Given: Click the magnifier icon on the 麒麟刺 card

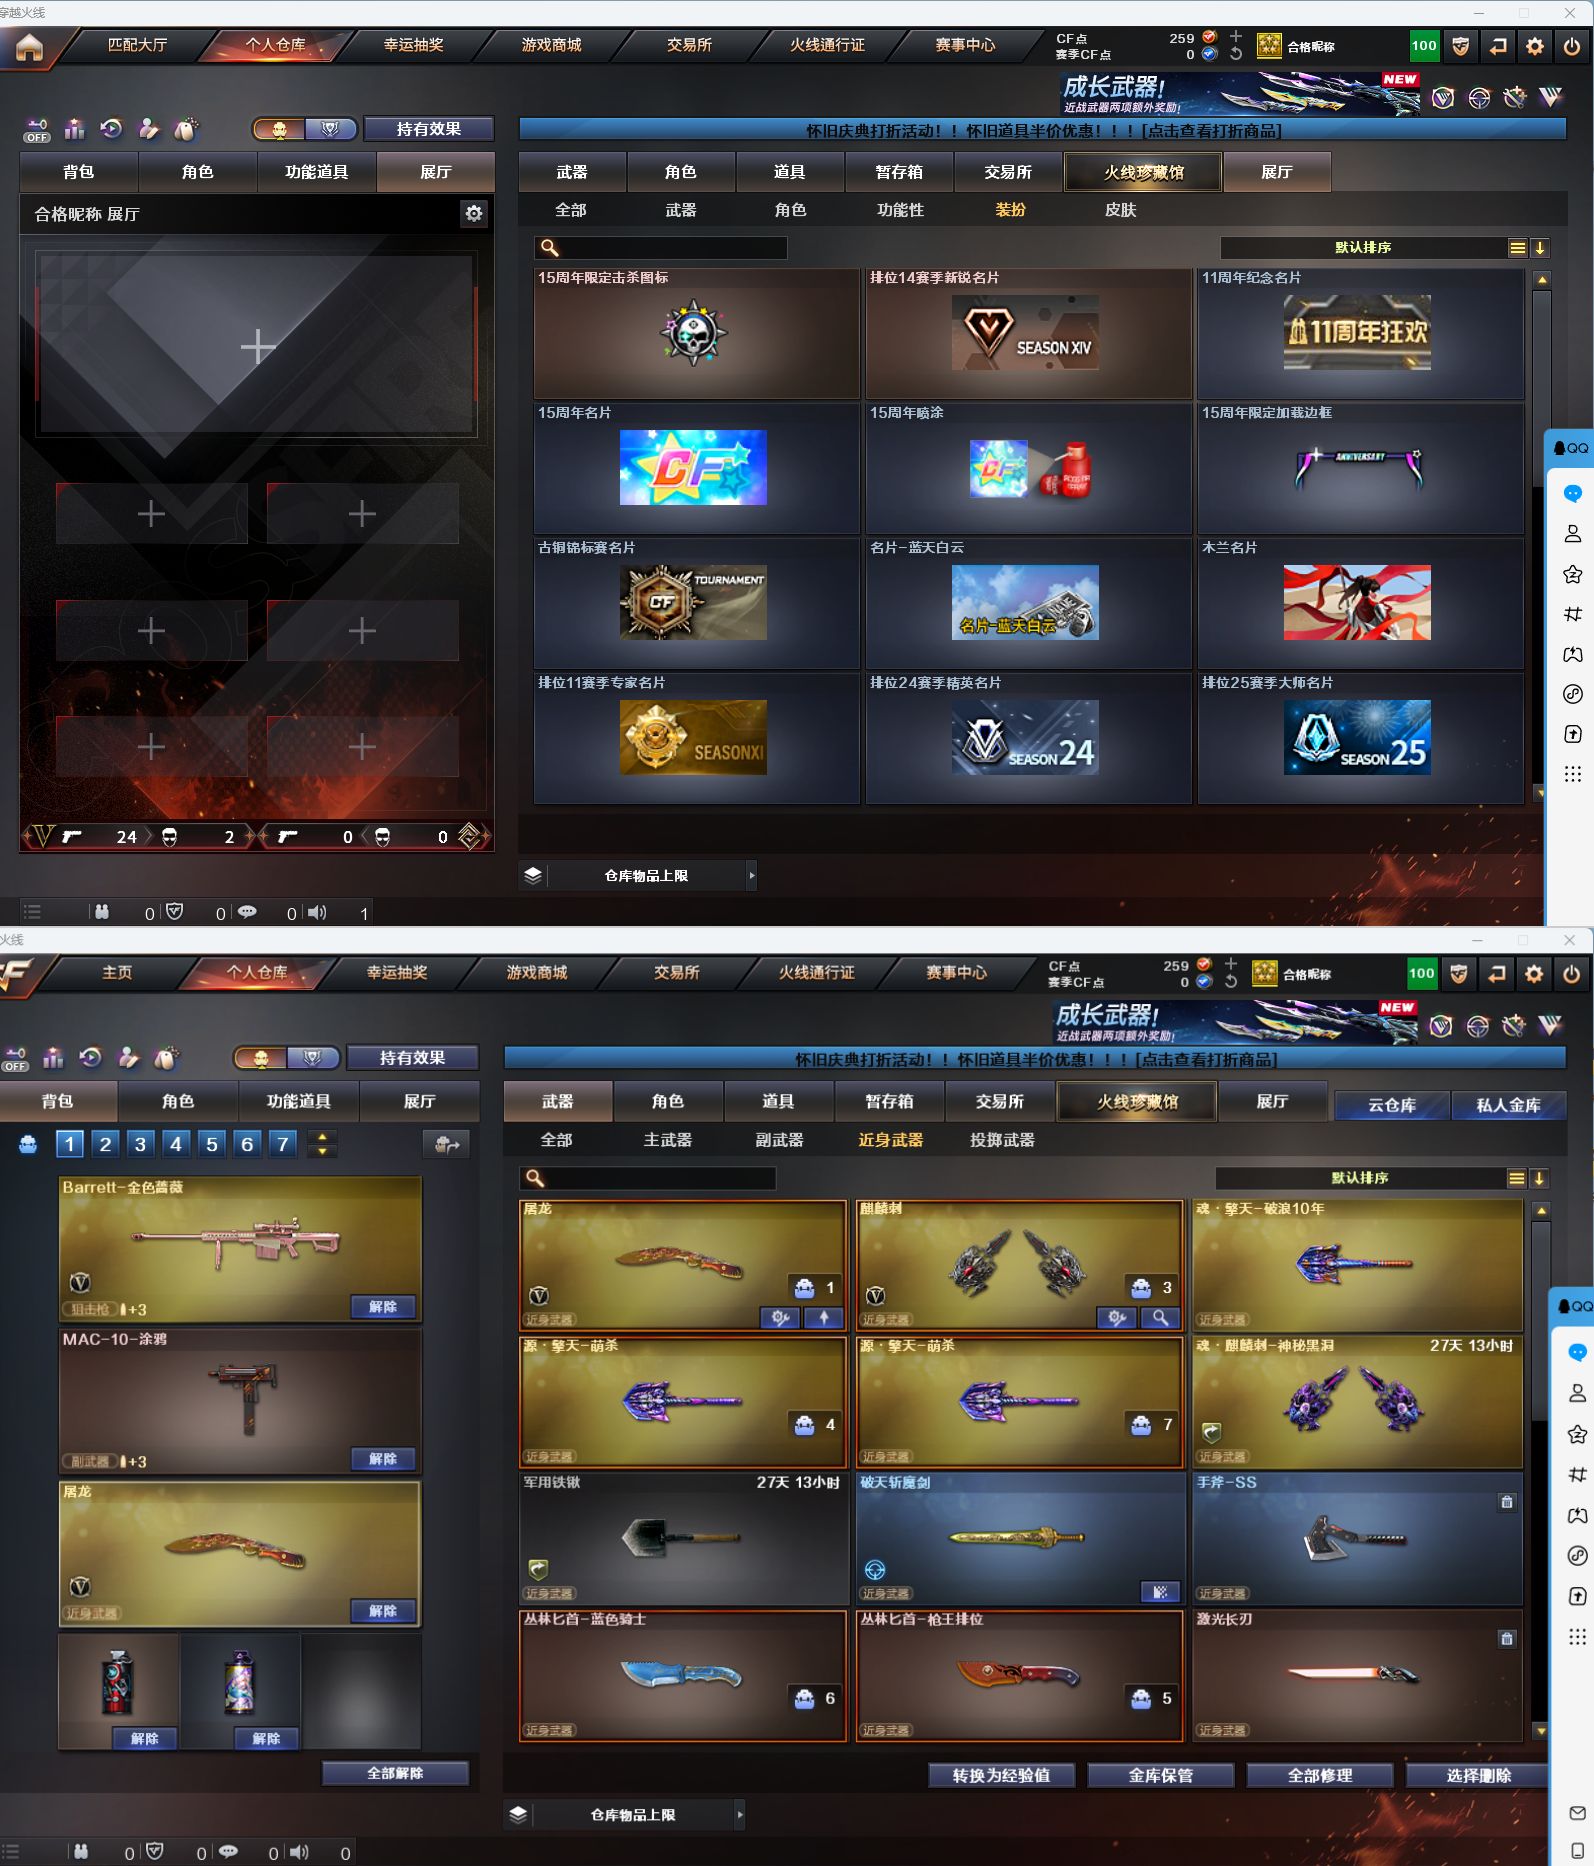Looking at the screenshot, I should point(1160,1318).
